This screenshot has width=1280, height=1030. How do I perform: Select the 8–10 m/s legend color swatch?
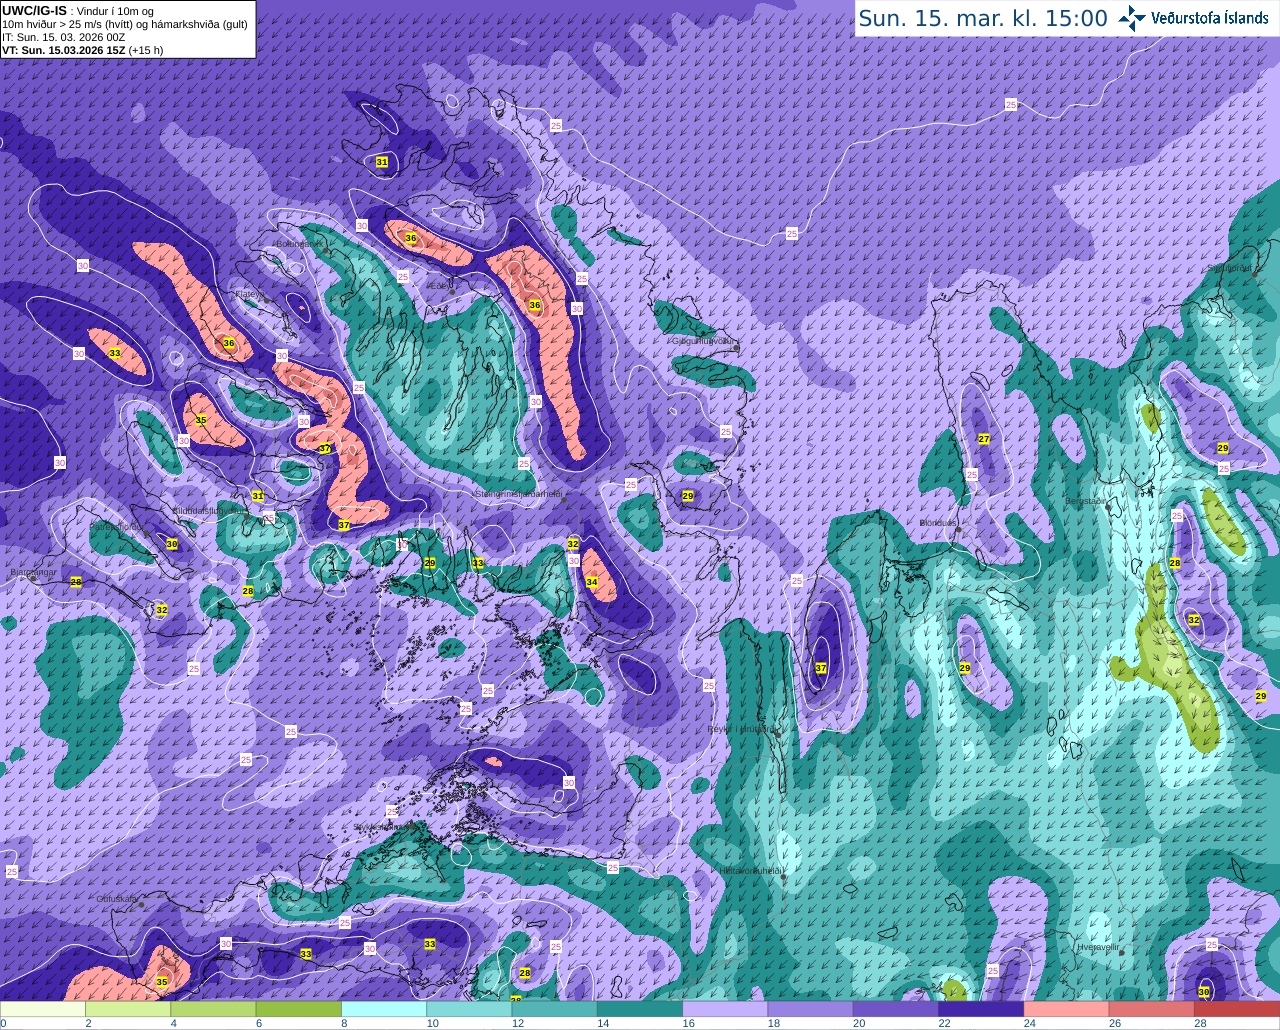tap(384, 1009)
